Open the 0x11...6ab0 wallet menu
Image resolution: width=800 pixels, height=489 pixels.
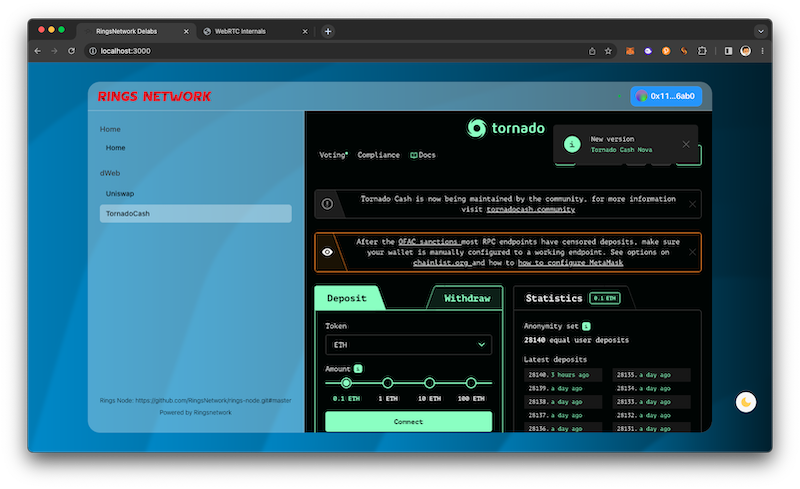point(666,96)
